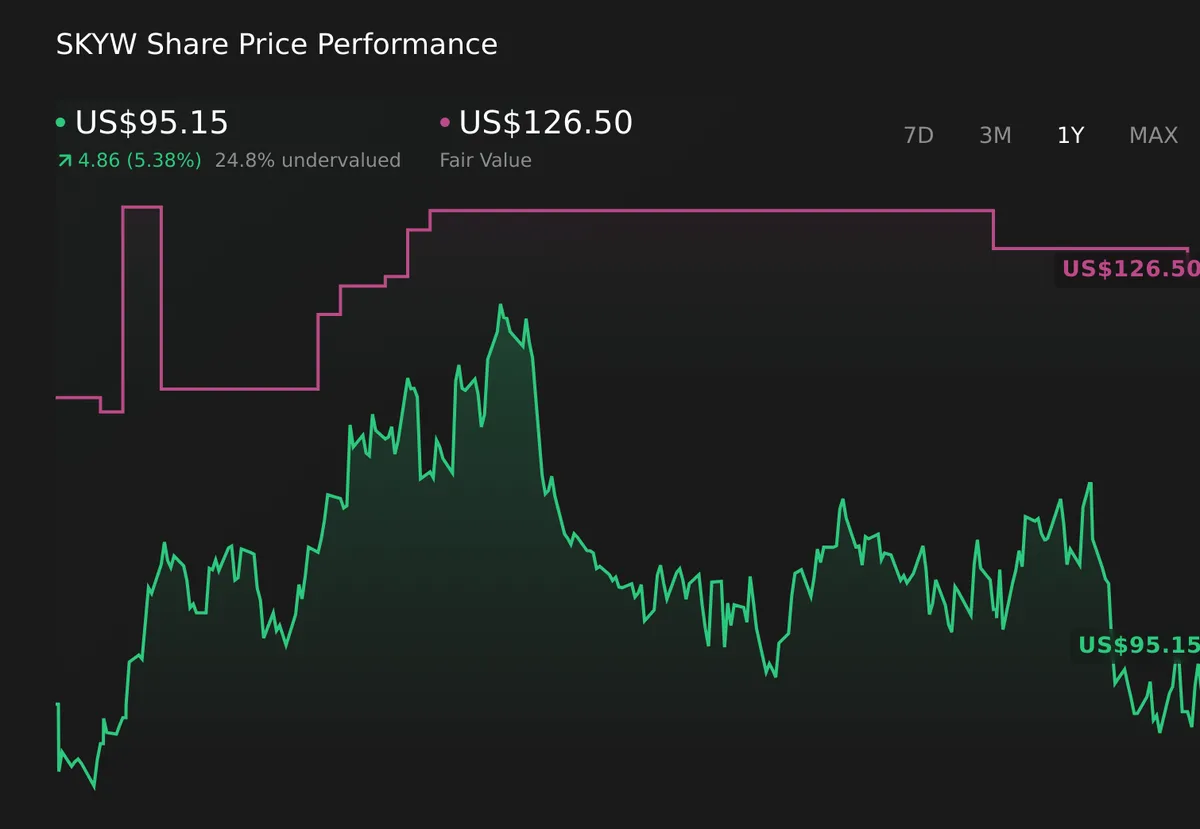Click the 24.8% undervalued text
1200x829 pixels.
pos(307,160)
